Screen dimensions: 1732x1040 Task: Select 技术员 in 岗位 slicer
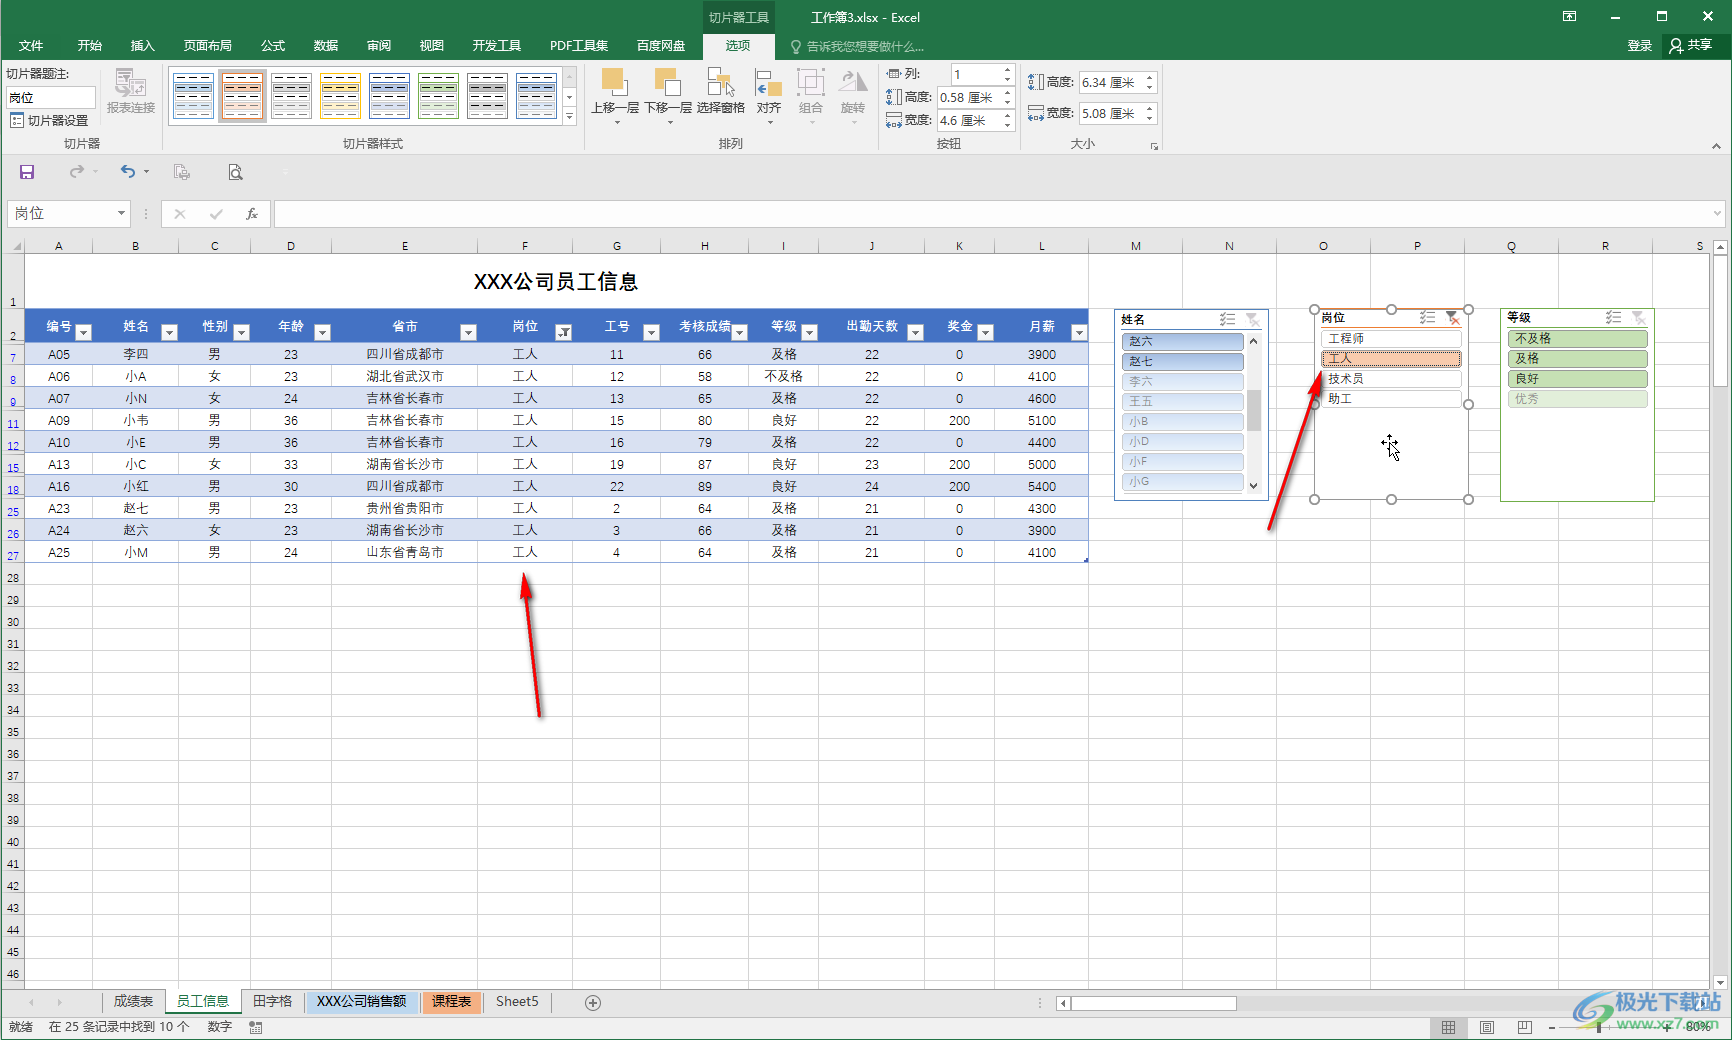click(1391, 379)
